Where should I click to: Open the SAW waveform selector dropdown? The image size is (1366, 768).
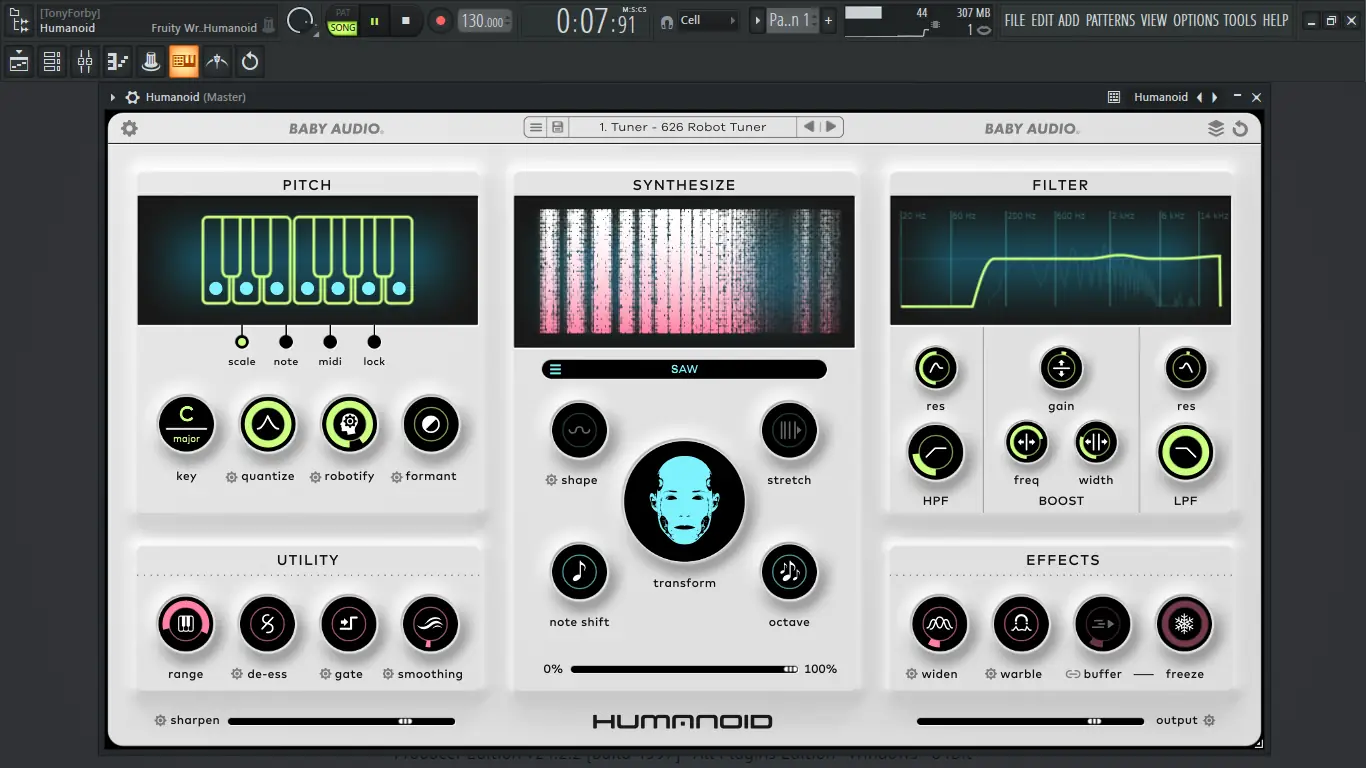point(684,369)
